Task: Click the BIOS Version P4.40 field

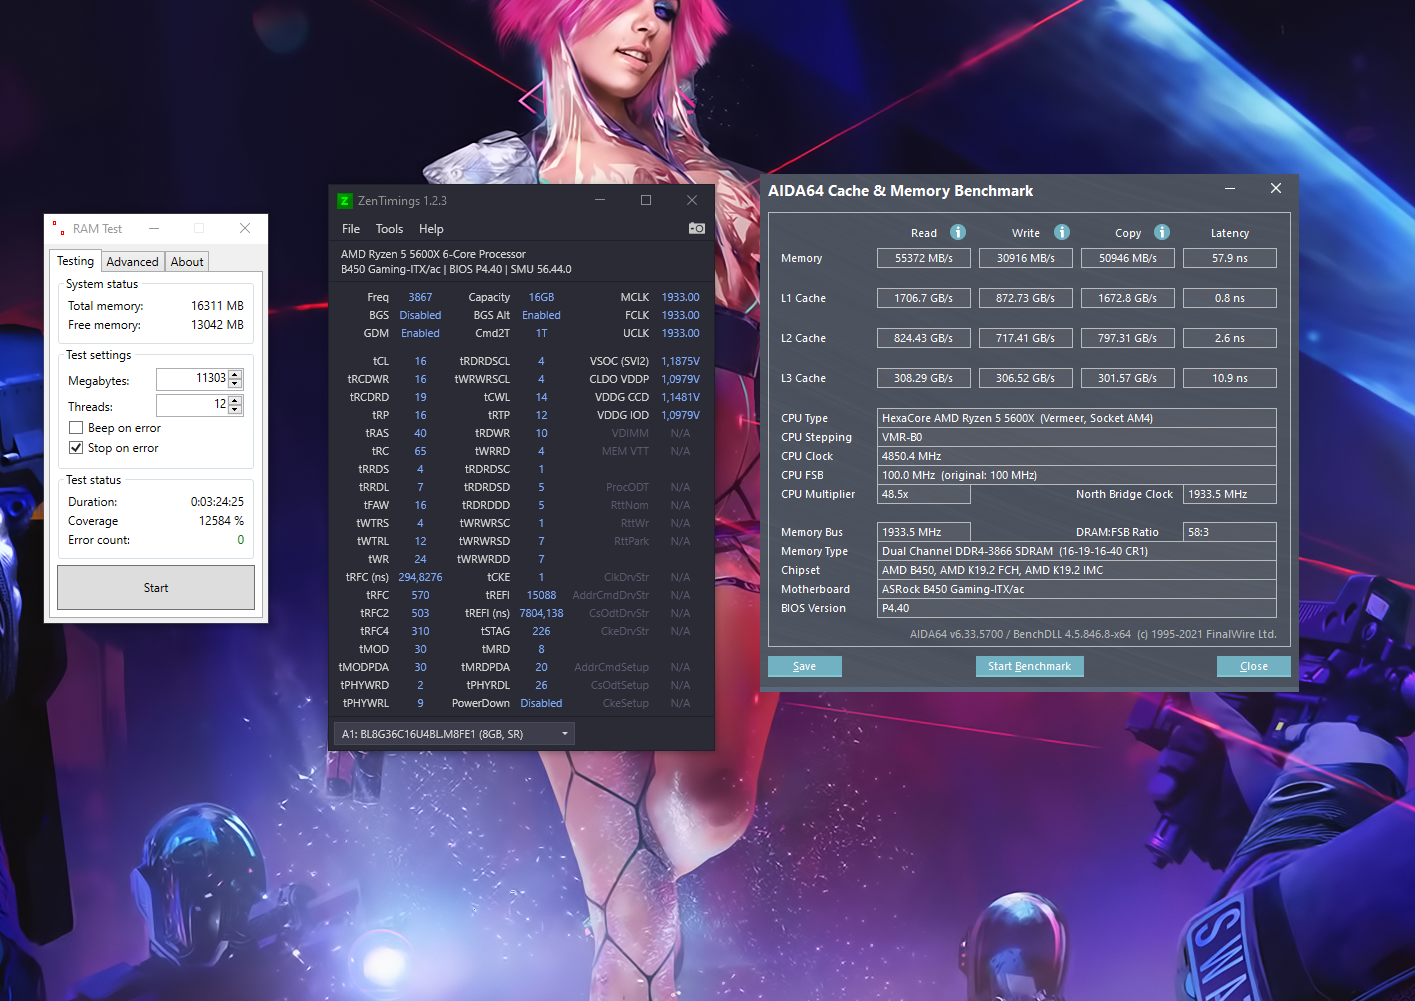Action: click(1077, 608)
